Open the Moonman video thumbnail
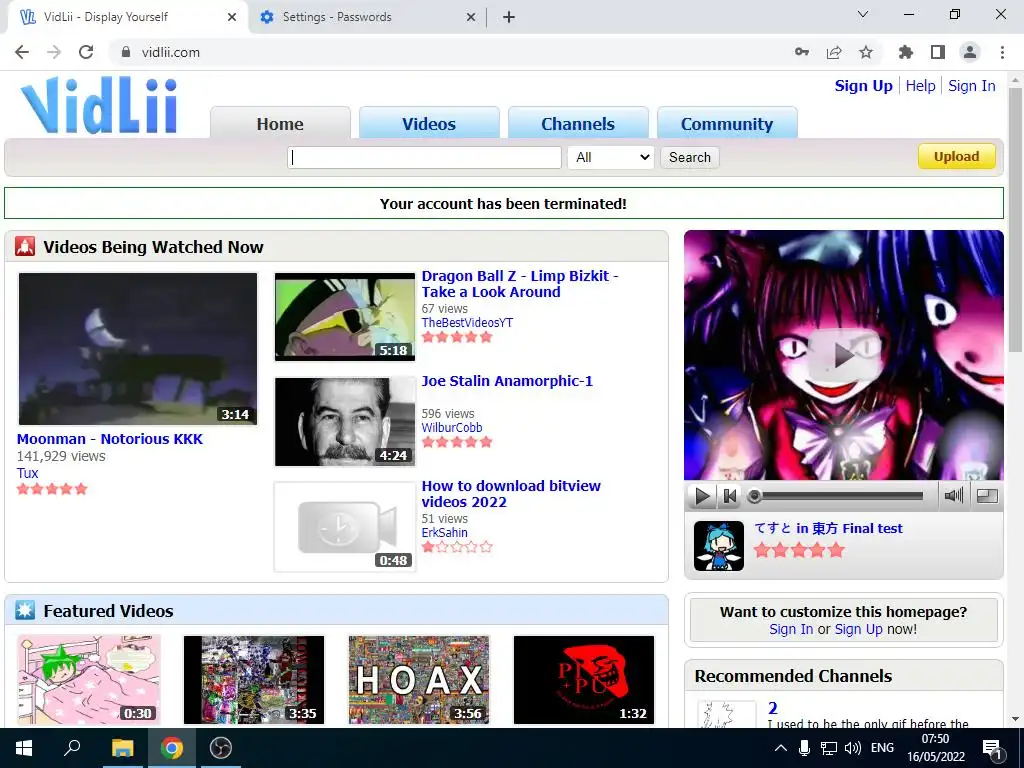This screenshot has height=768, width=1024. tap(138, 349)
